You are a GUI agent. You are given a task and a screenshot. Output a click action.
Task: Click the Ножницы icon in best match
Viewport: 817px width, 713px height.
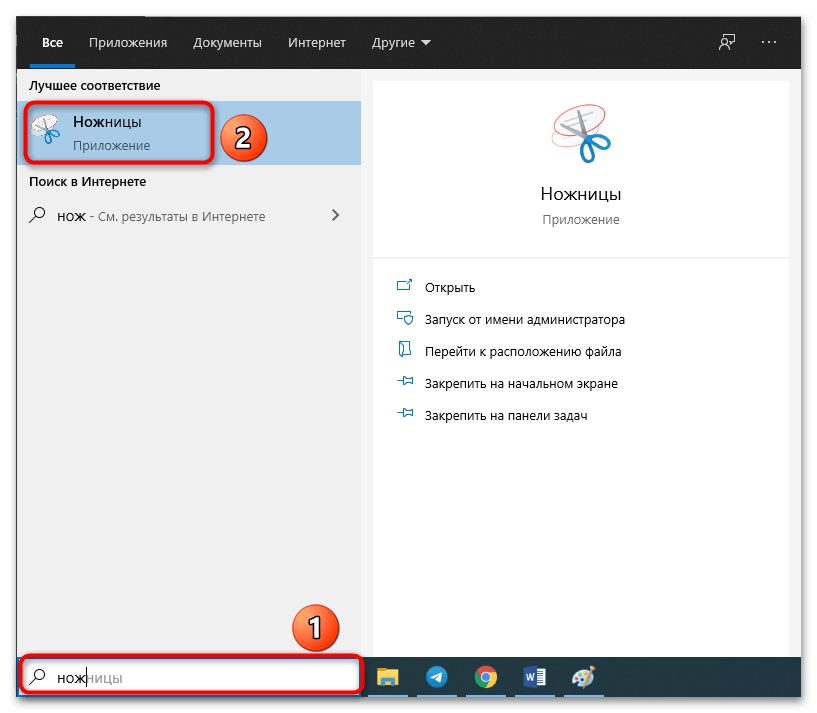[x=45, y=132]
